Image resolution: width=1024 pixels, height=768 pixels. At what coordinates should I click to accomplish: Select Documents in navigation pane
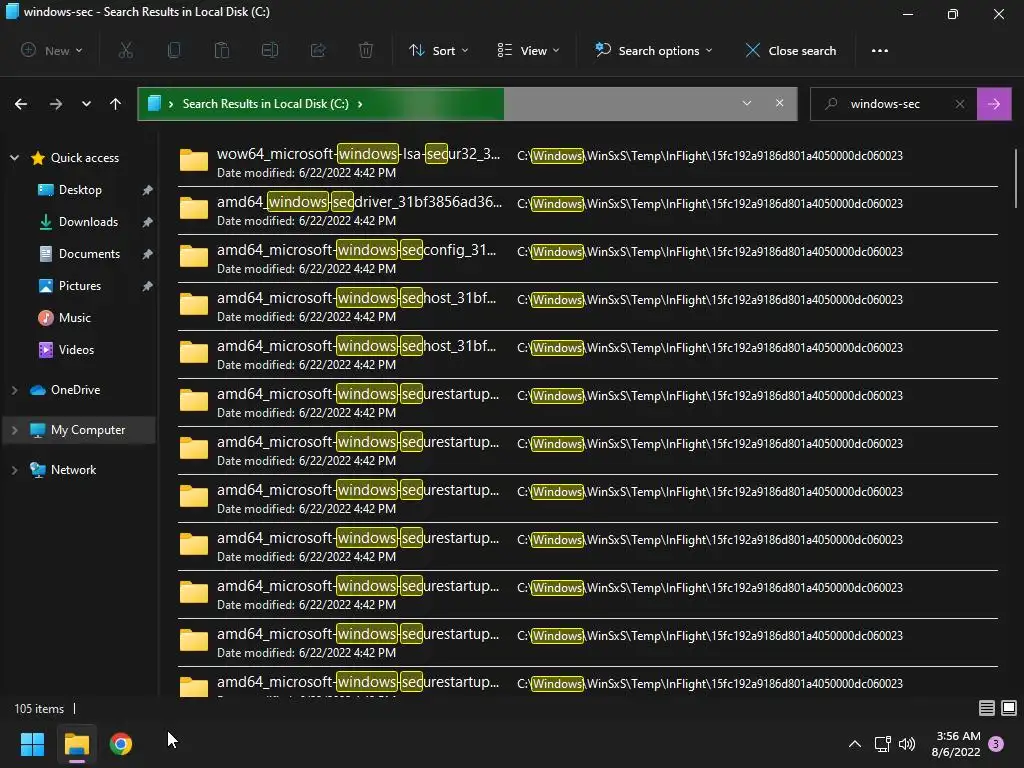(79, 254)
